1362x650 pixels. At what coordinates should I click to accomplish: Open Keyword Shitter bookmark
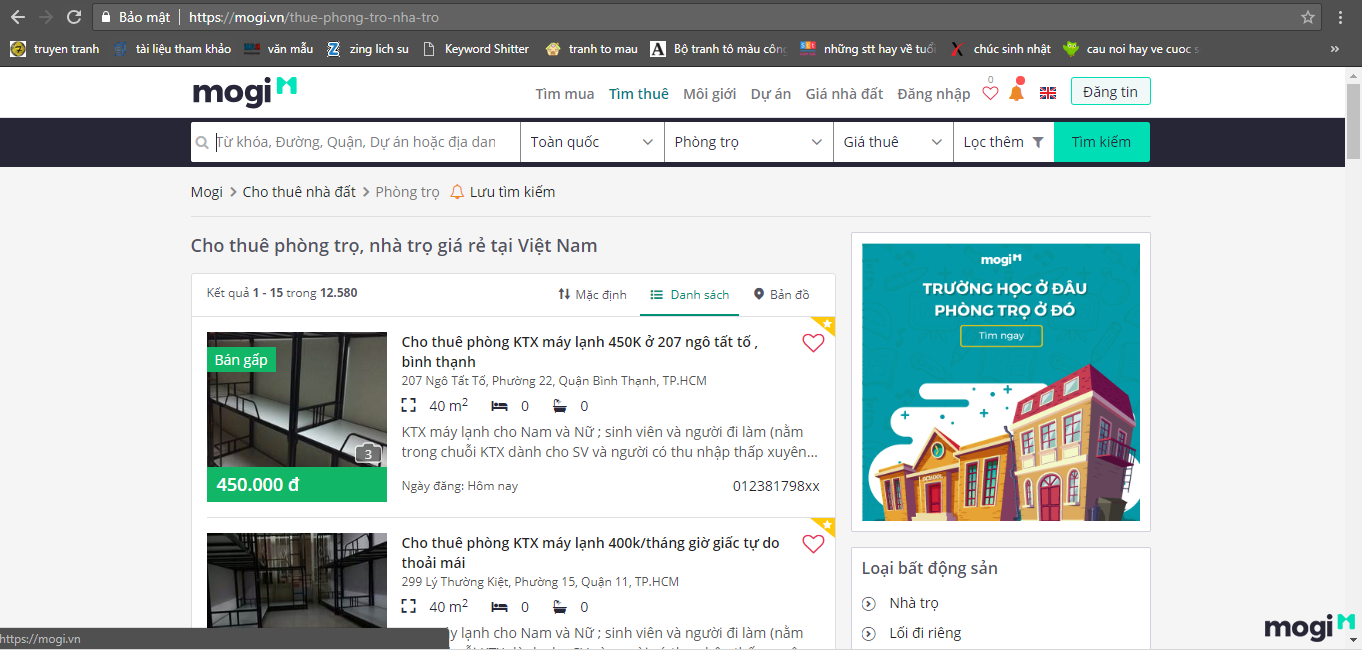click(x=476, y=48)
